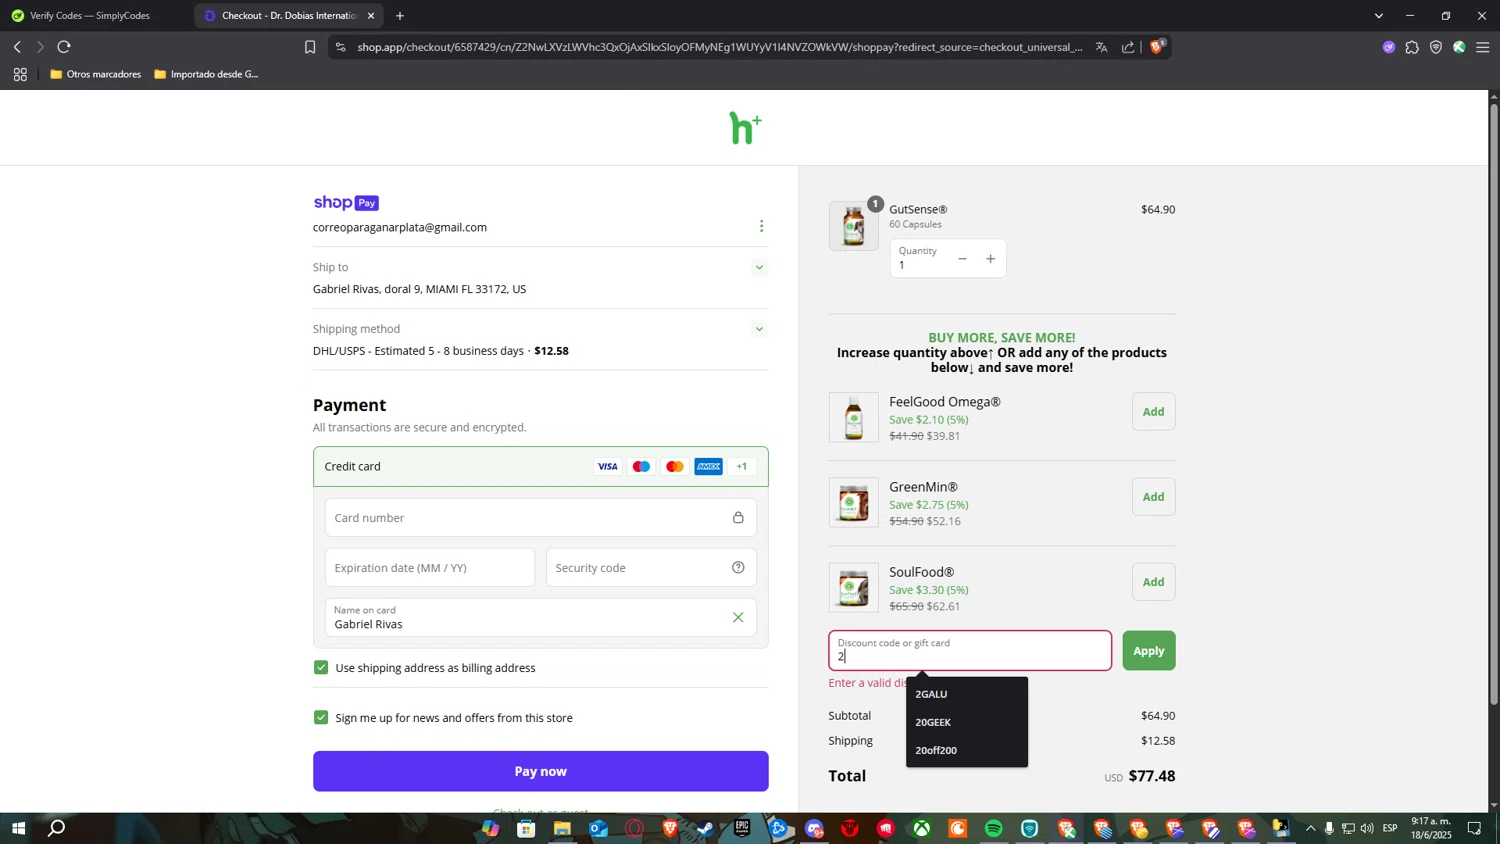The width and height of the screenshot is (1500, 844).
Task: Switch the ESP keyboard language indicator
Action: (x=1390, y=828)
